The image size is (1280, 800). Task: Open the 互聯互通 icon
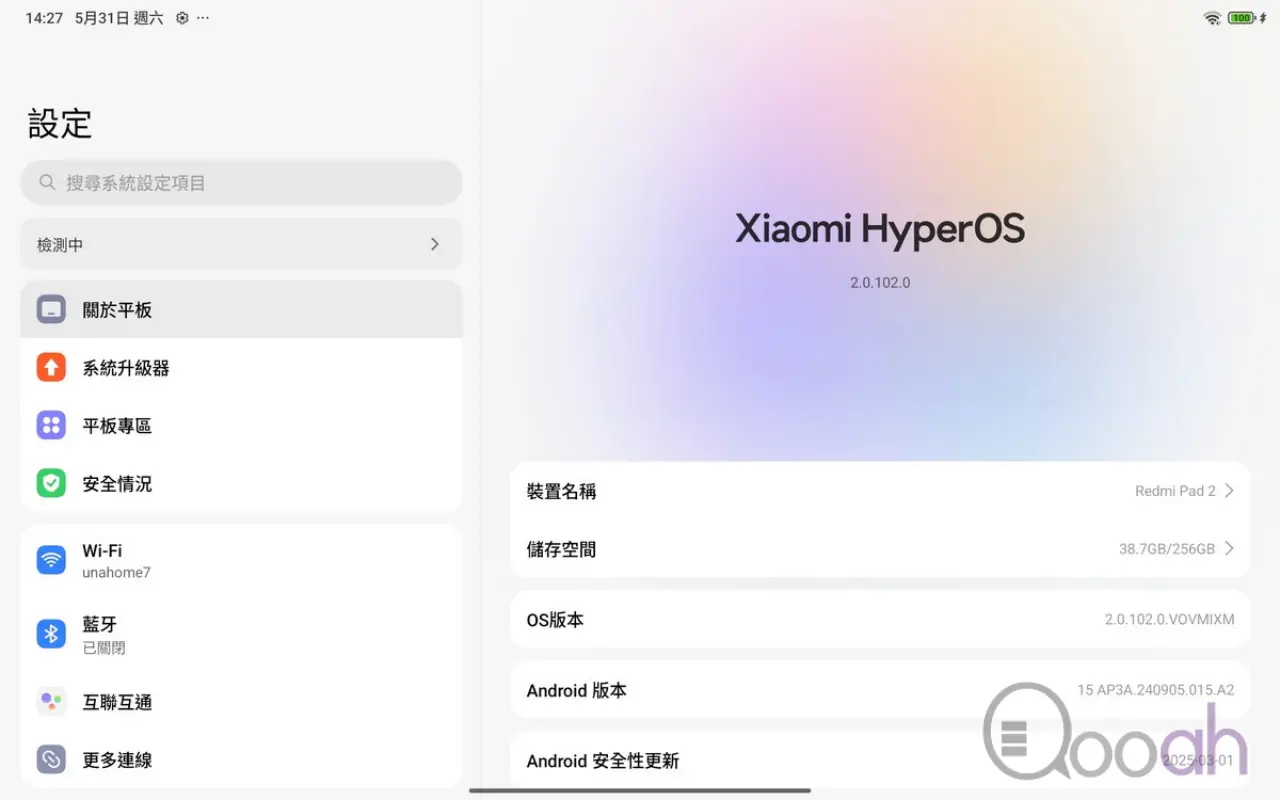pyautogui.click(x=51, y=702)
